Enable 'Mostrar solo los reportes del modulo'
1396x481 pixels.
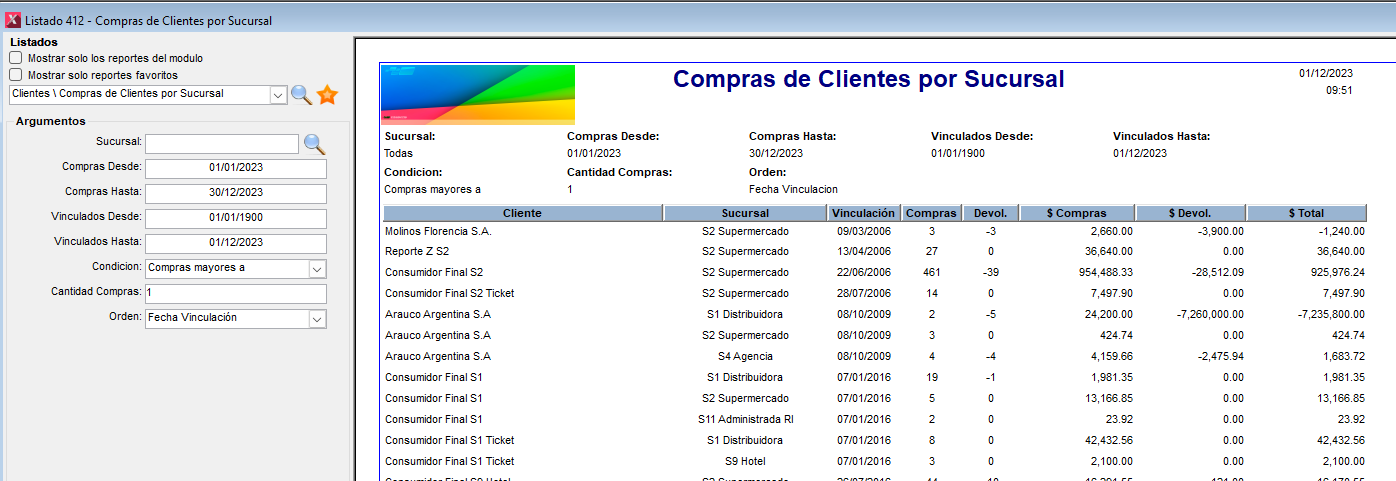pos(16,58)
